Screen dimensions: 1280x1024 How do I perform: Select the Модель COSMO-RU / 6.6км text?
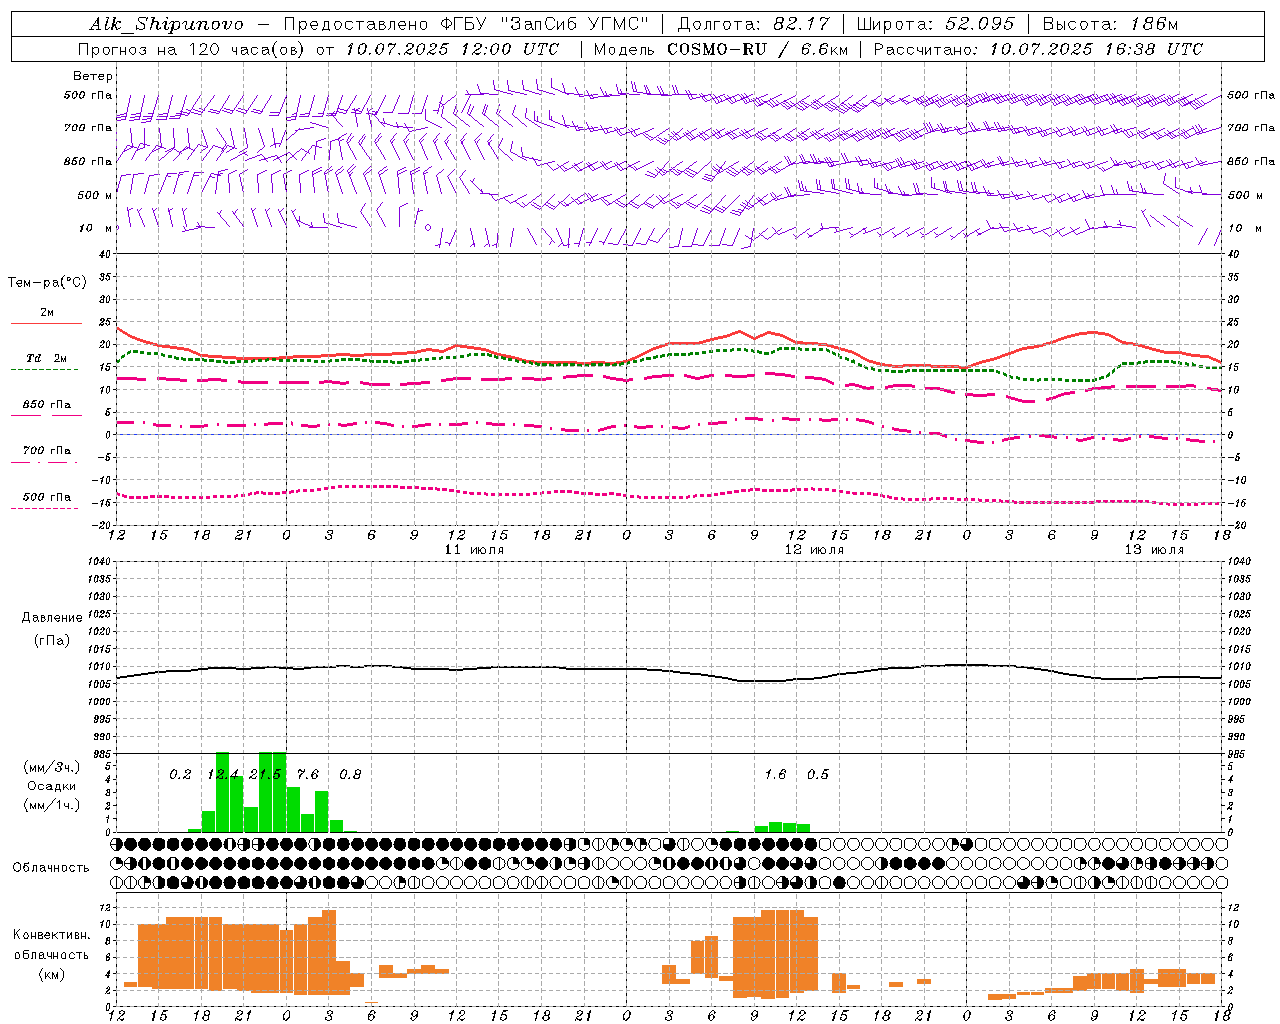[720, 49]
